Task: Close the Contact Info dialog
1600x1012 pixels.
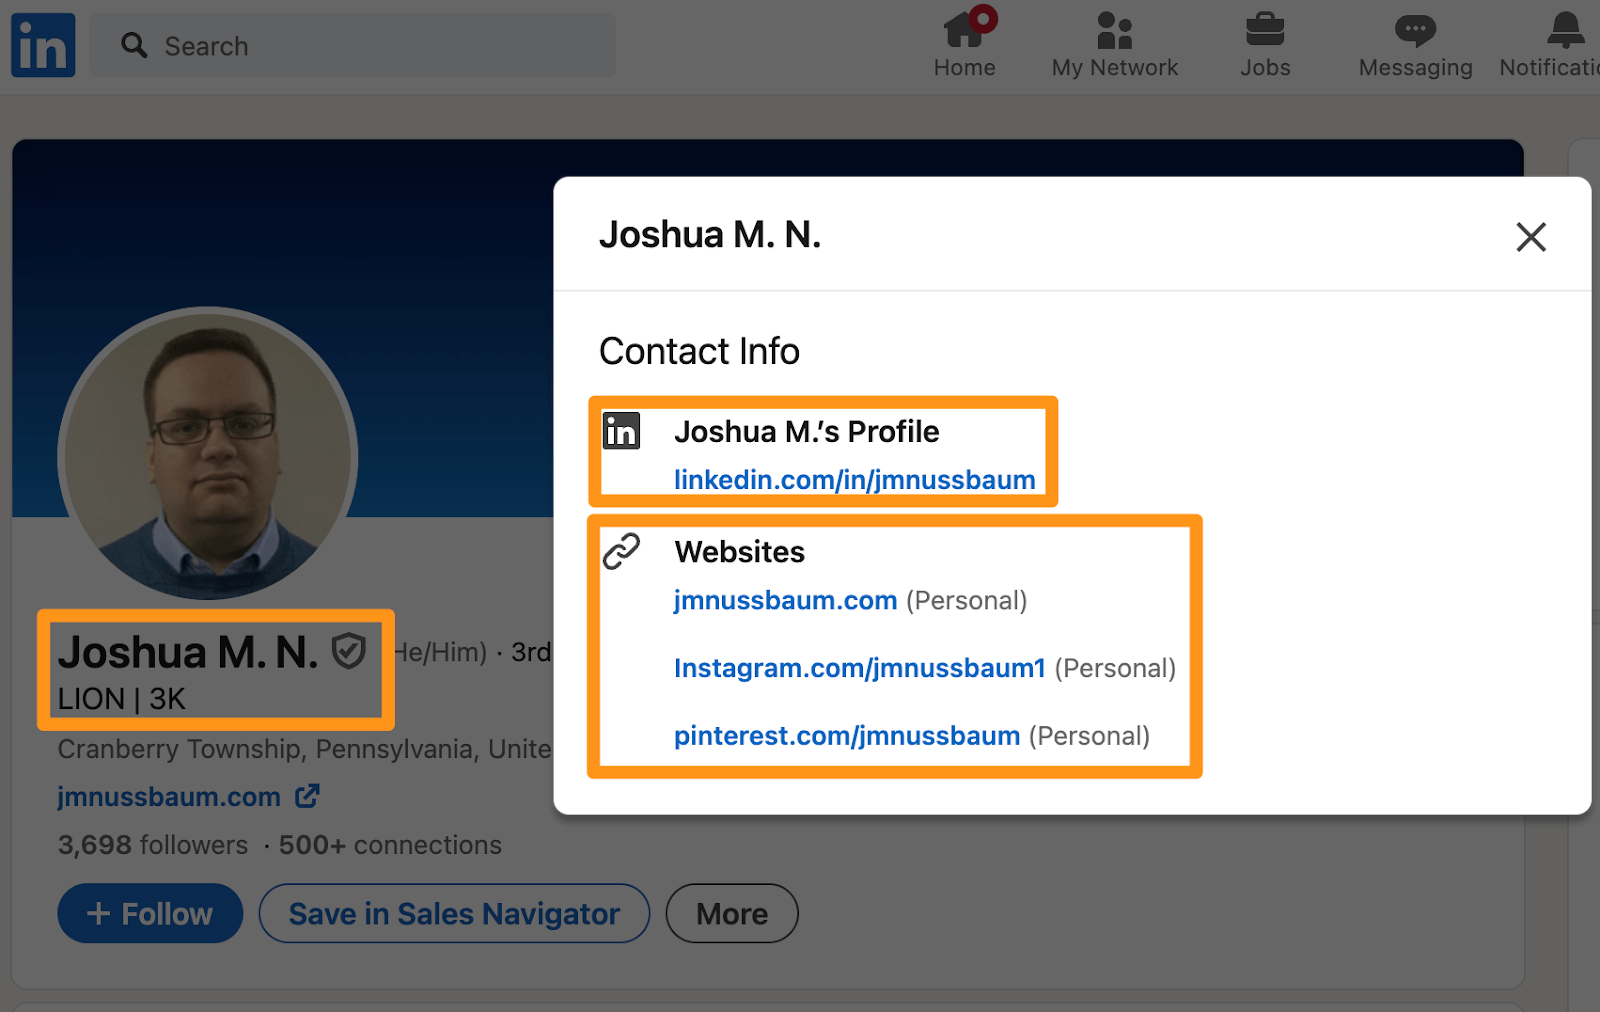Action: (1530, 237)
